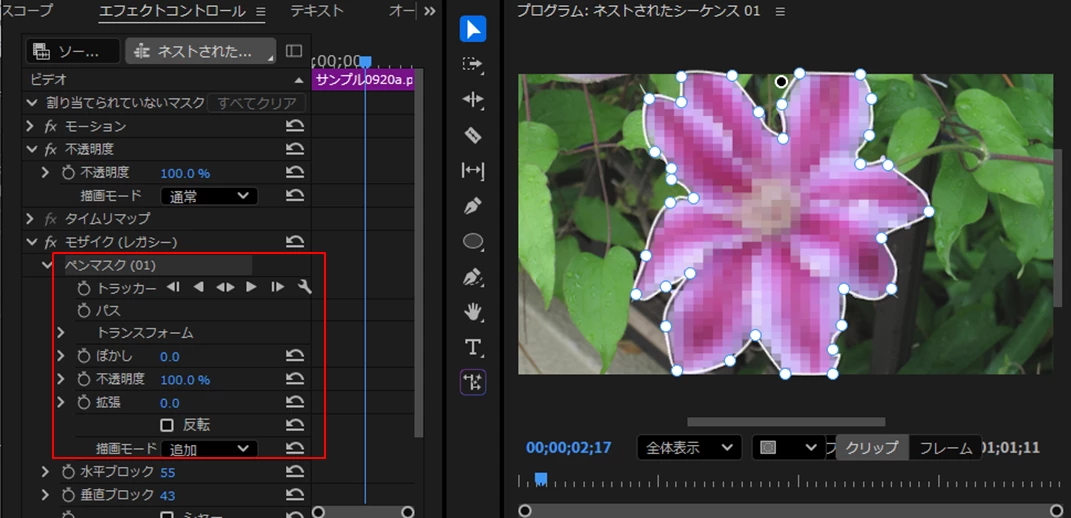Expand the タイムリマップ effect
The image size is (1071, 518).
coord(30,219)
